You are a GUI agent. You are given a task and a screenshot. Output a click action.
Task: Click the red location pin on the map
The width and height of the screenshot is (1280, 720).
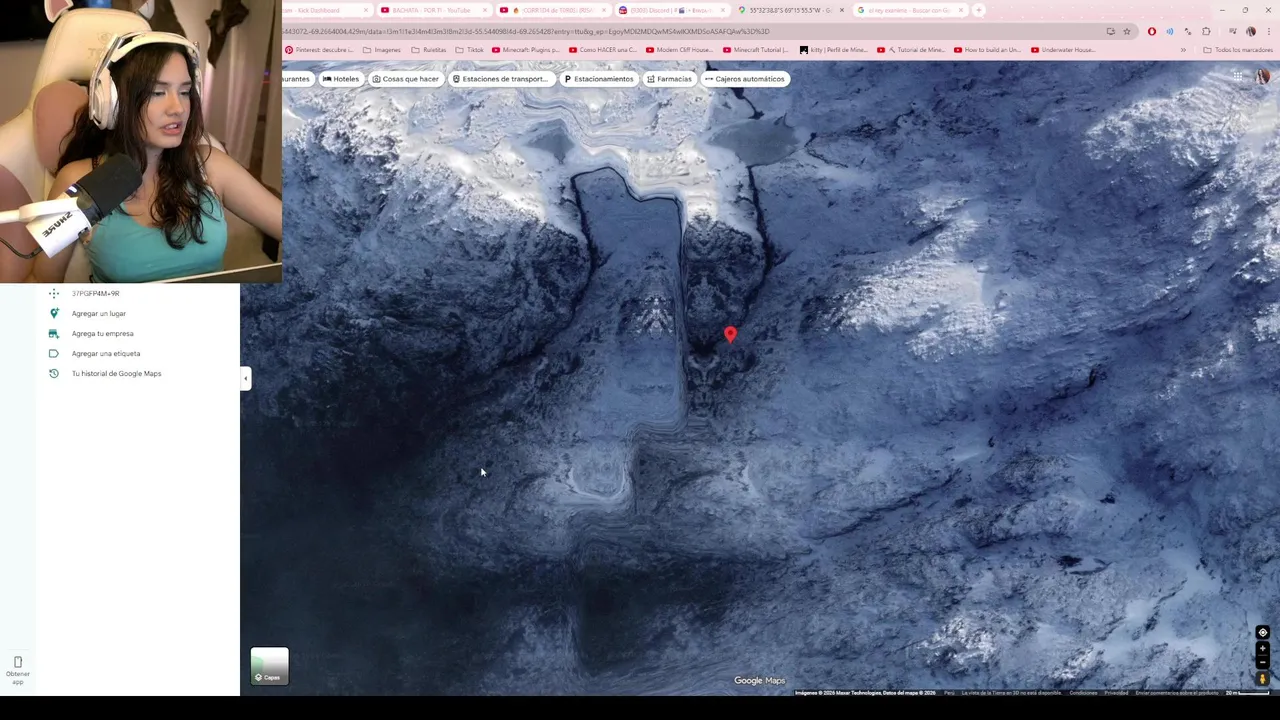click(x=730, y=335)
